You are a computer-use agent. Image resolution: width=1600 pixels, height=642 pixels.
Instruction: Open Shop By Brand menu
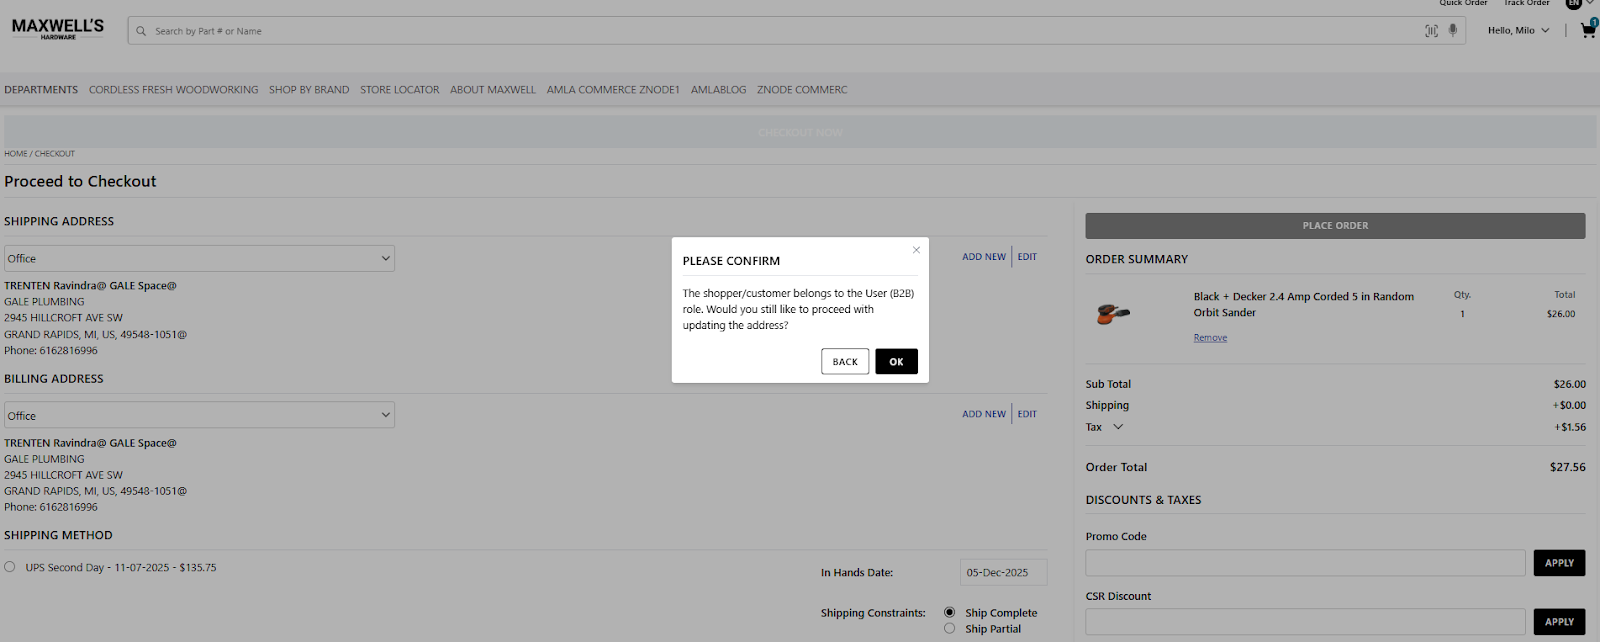click(309, 90)
